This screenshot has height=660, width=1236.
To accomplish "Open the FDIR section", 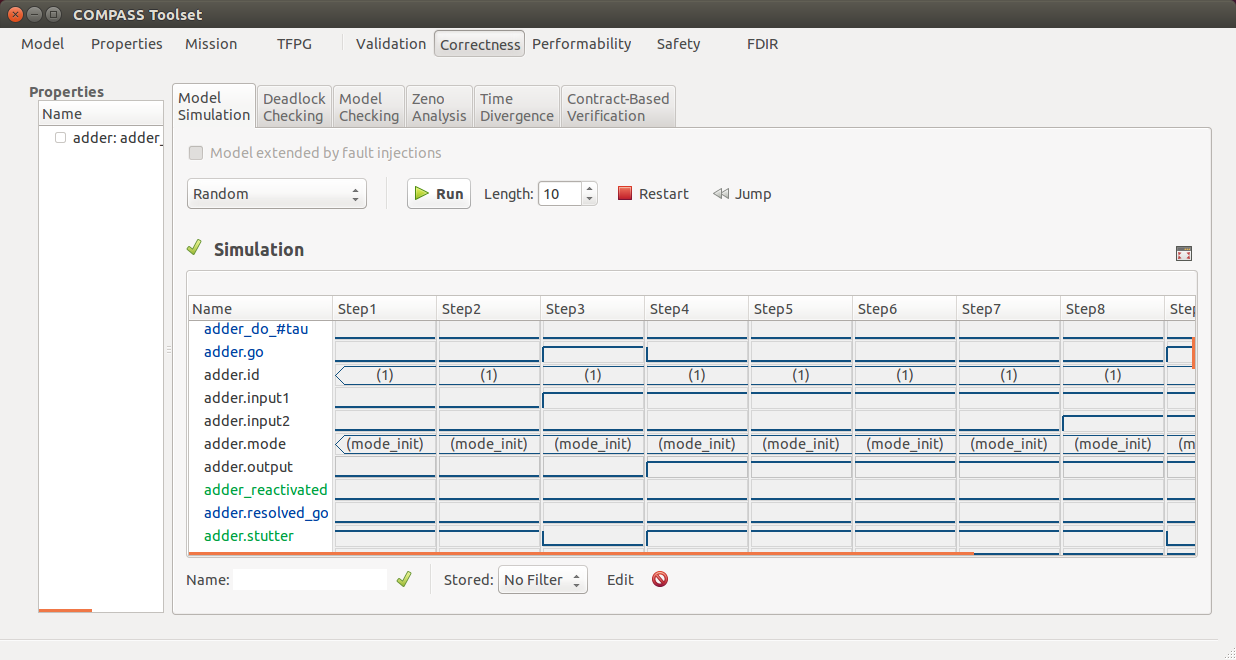I will tap(762, 44).
